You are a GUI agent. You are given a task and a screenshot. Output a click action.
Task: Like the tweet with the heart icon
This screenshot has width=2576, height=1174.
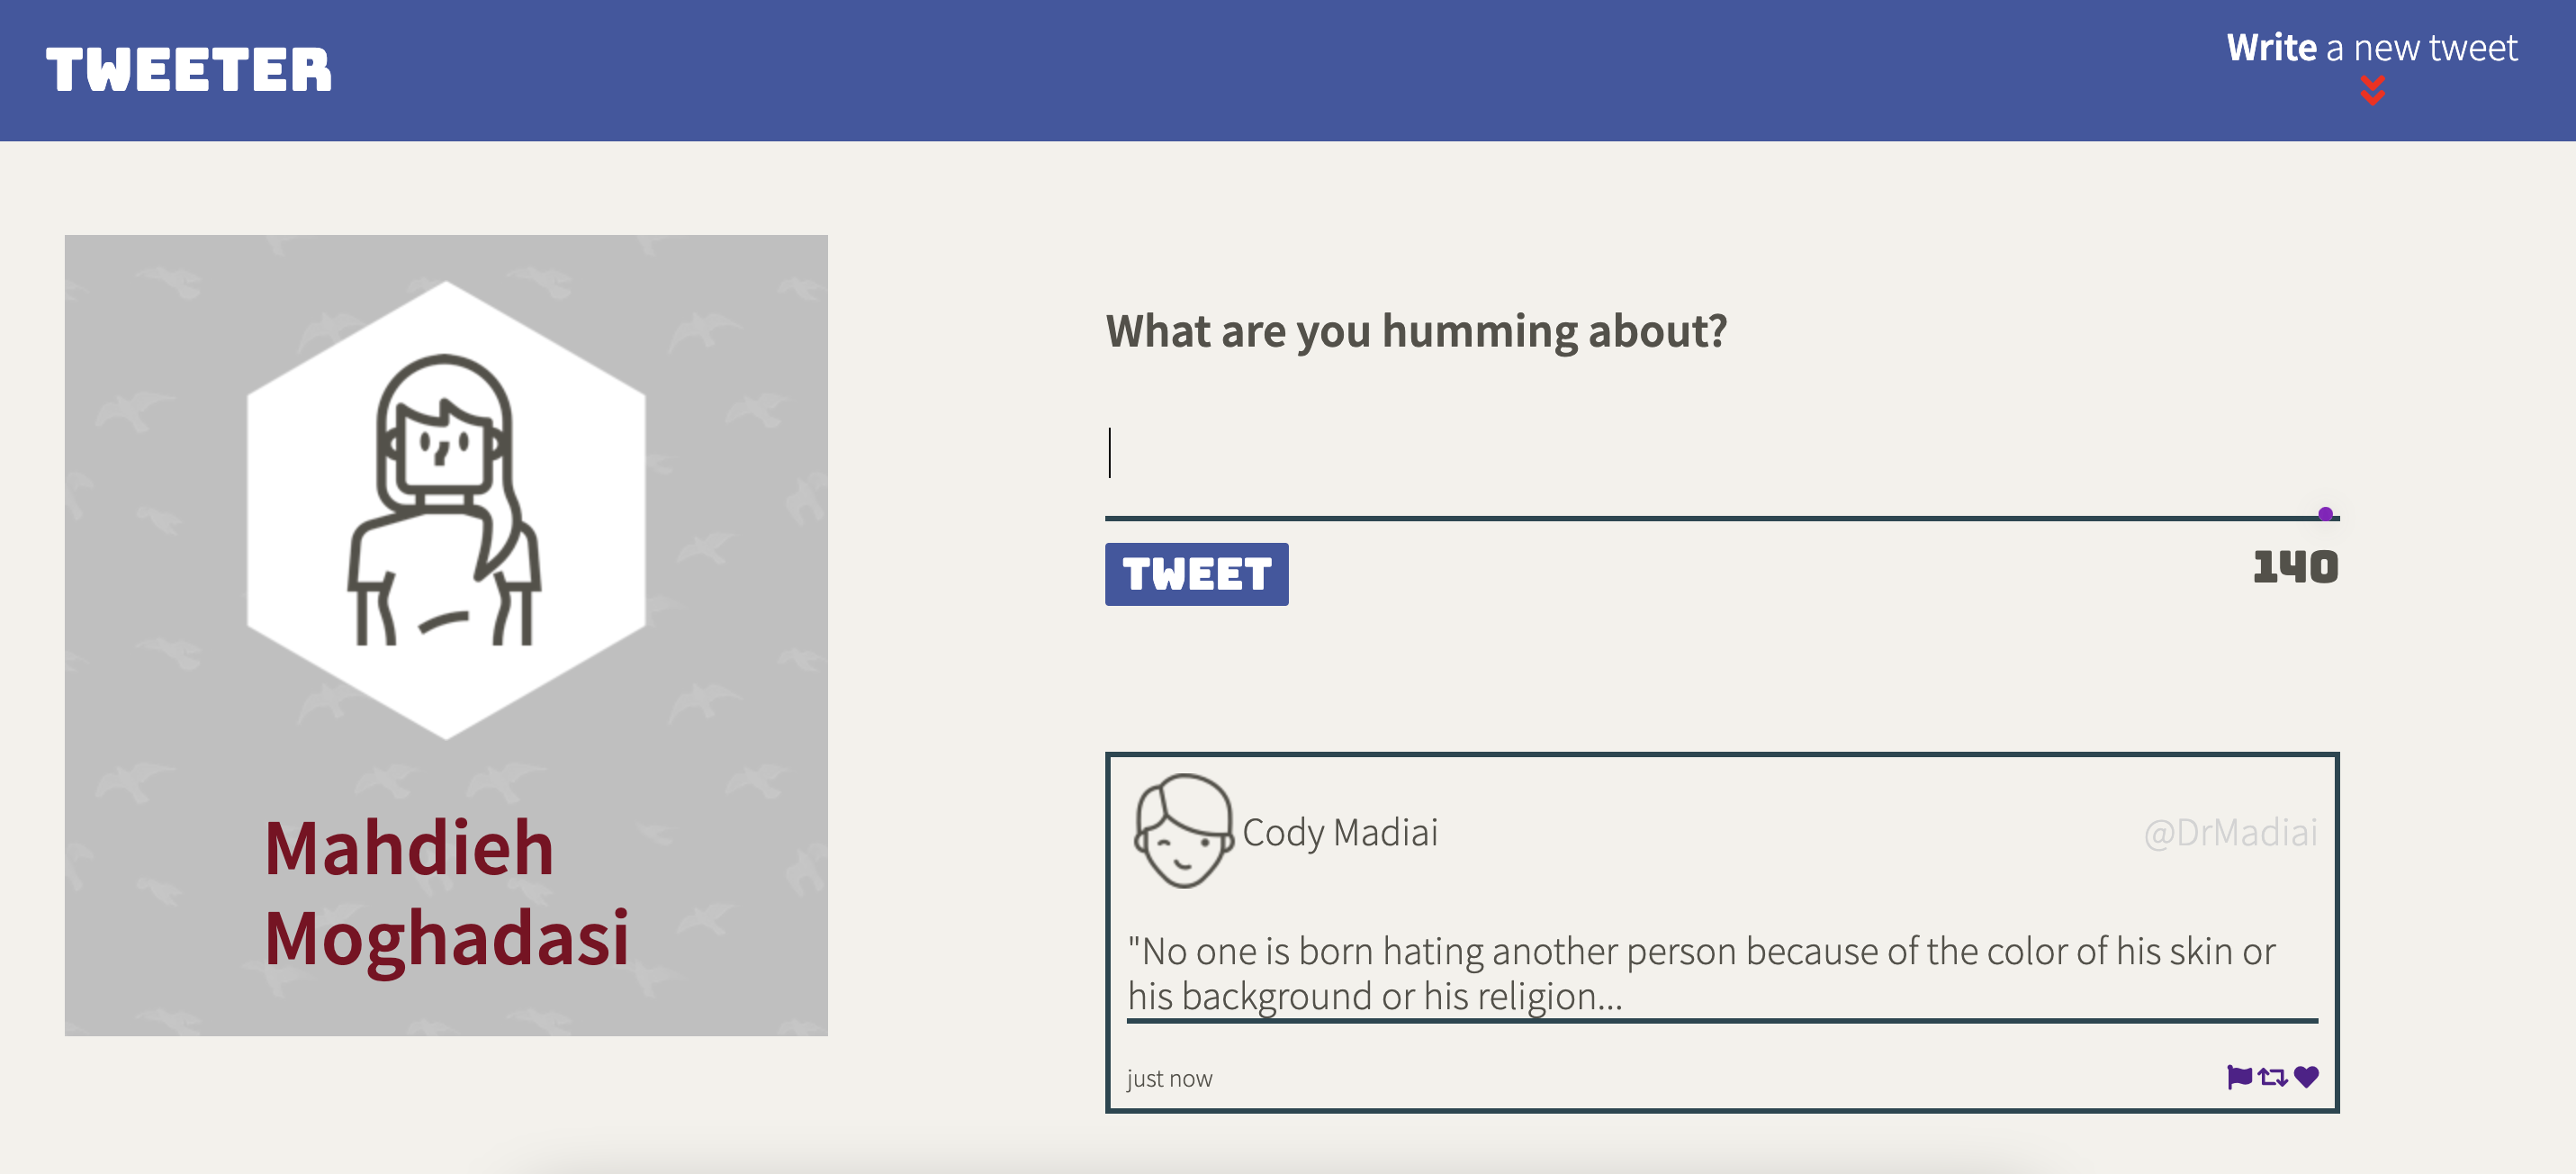[x=2306, y=1077]
